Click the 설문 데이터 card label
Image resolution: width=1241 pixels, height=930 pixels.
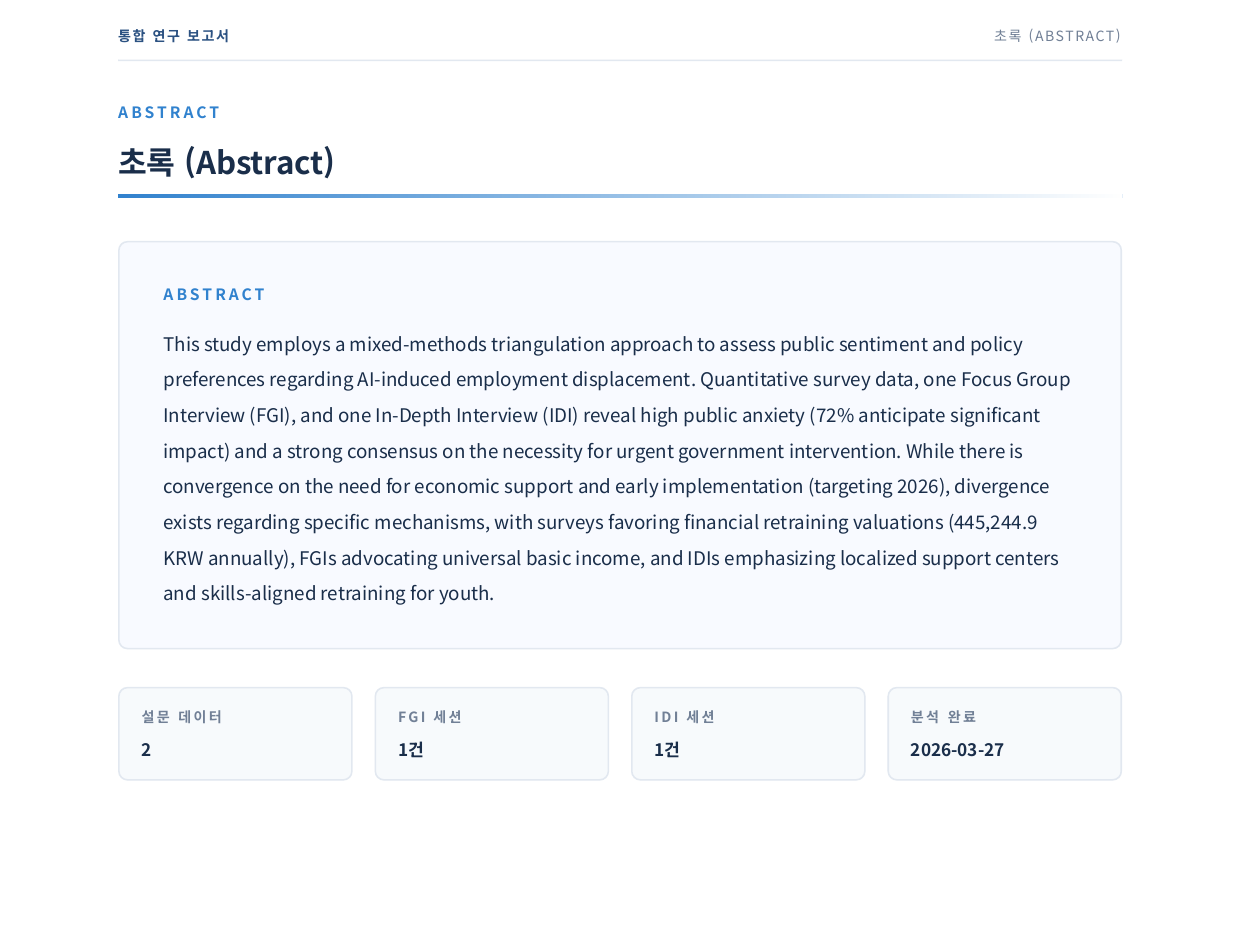pos(182,716)
